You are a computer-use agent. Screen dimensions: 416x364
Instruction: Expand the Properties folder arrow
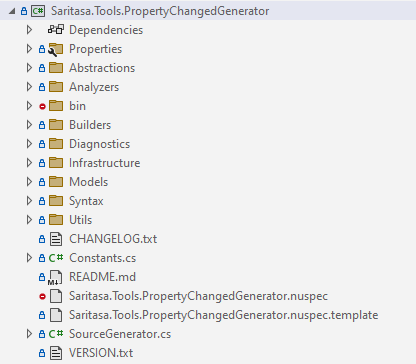pyautogui.click(x=29, y=49)
